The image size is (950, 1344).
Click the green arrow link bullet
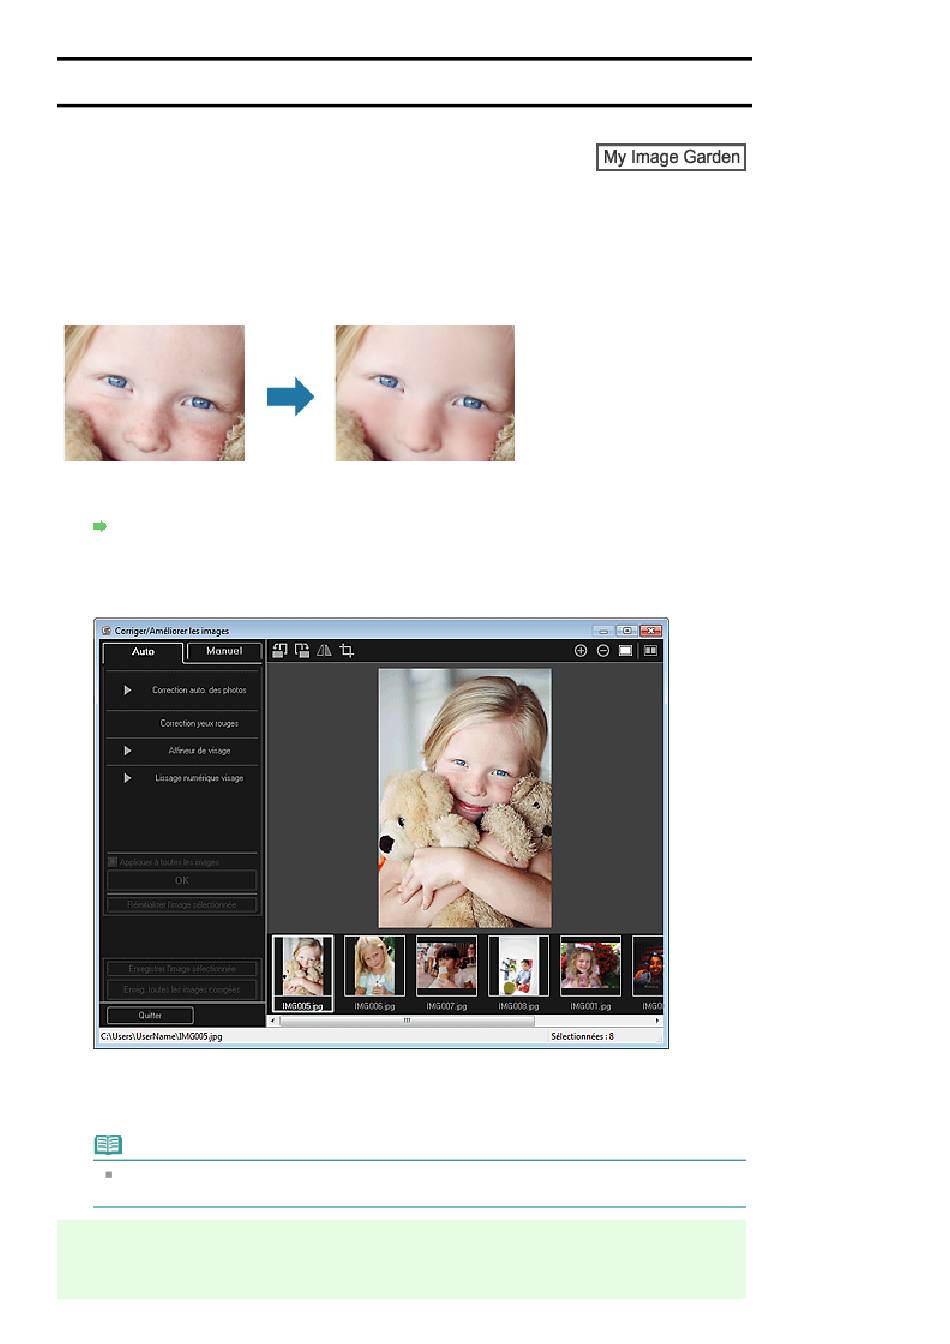(x=100, y=526)
